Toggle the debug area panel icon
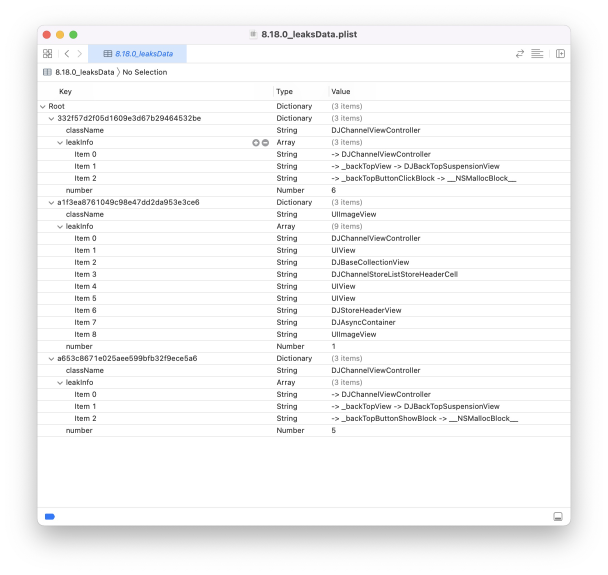Image resolution: width=608 pixels, height=575 pixels. coord(558,516)
